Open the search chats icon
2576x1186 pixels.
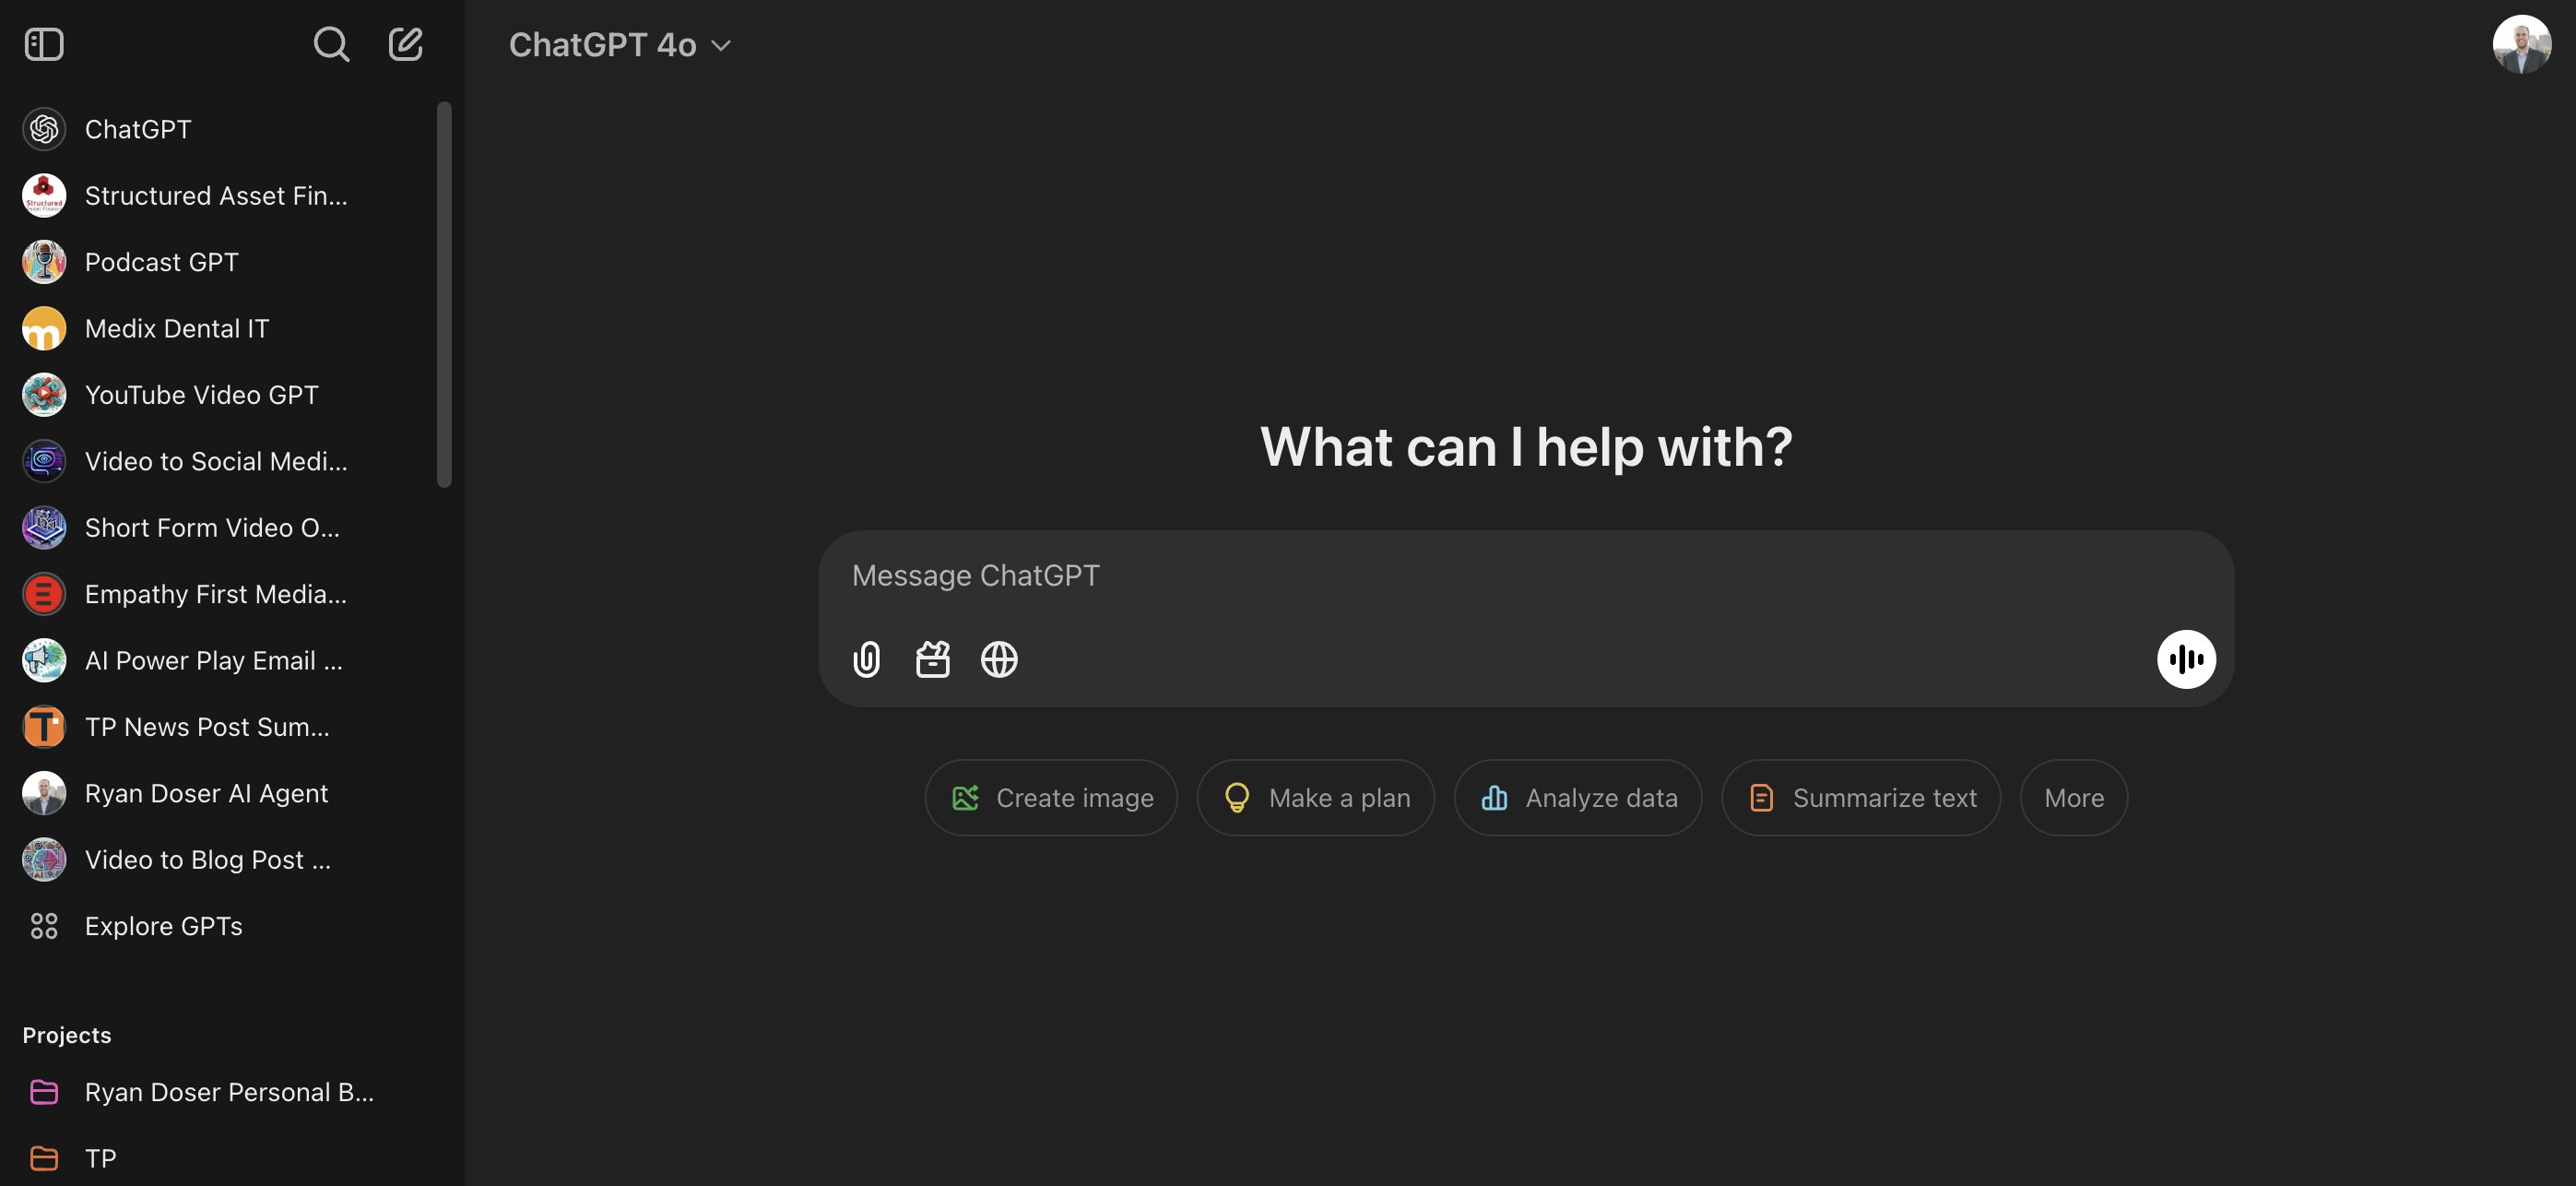[331, 44]
